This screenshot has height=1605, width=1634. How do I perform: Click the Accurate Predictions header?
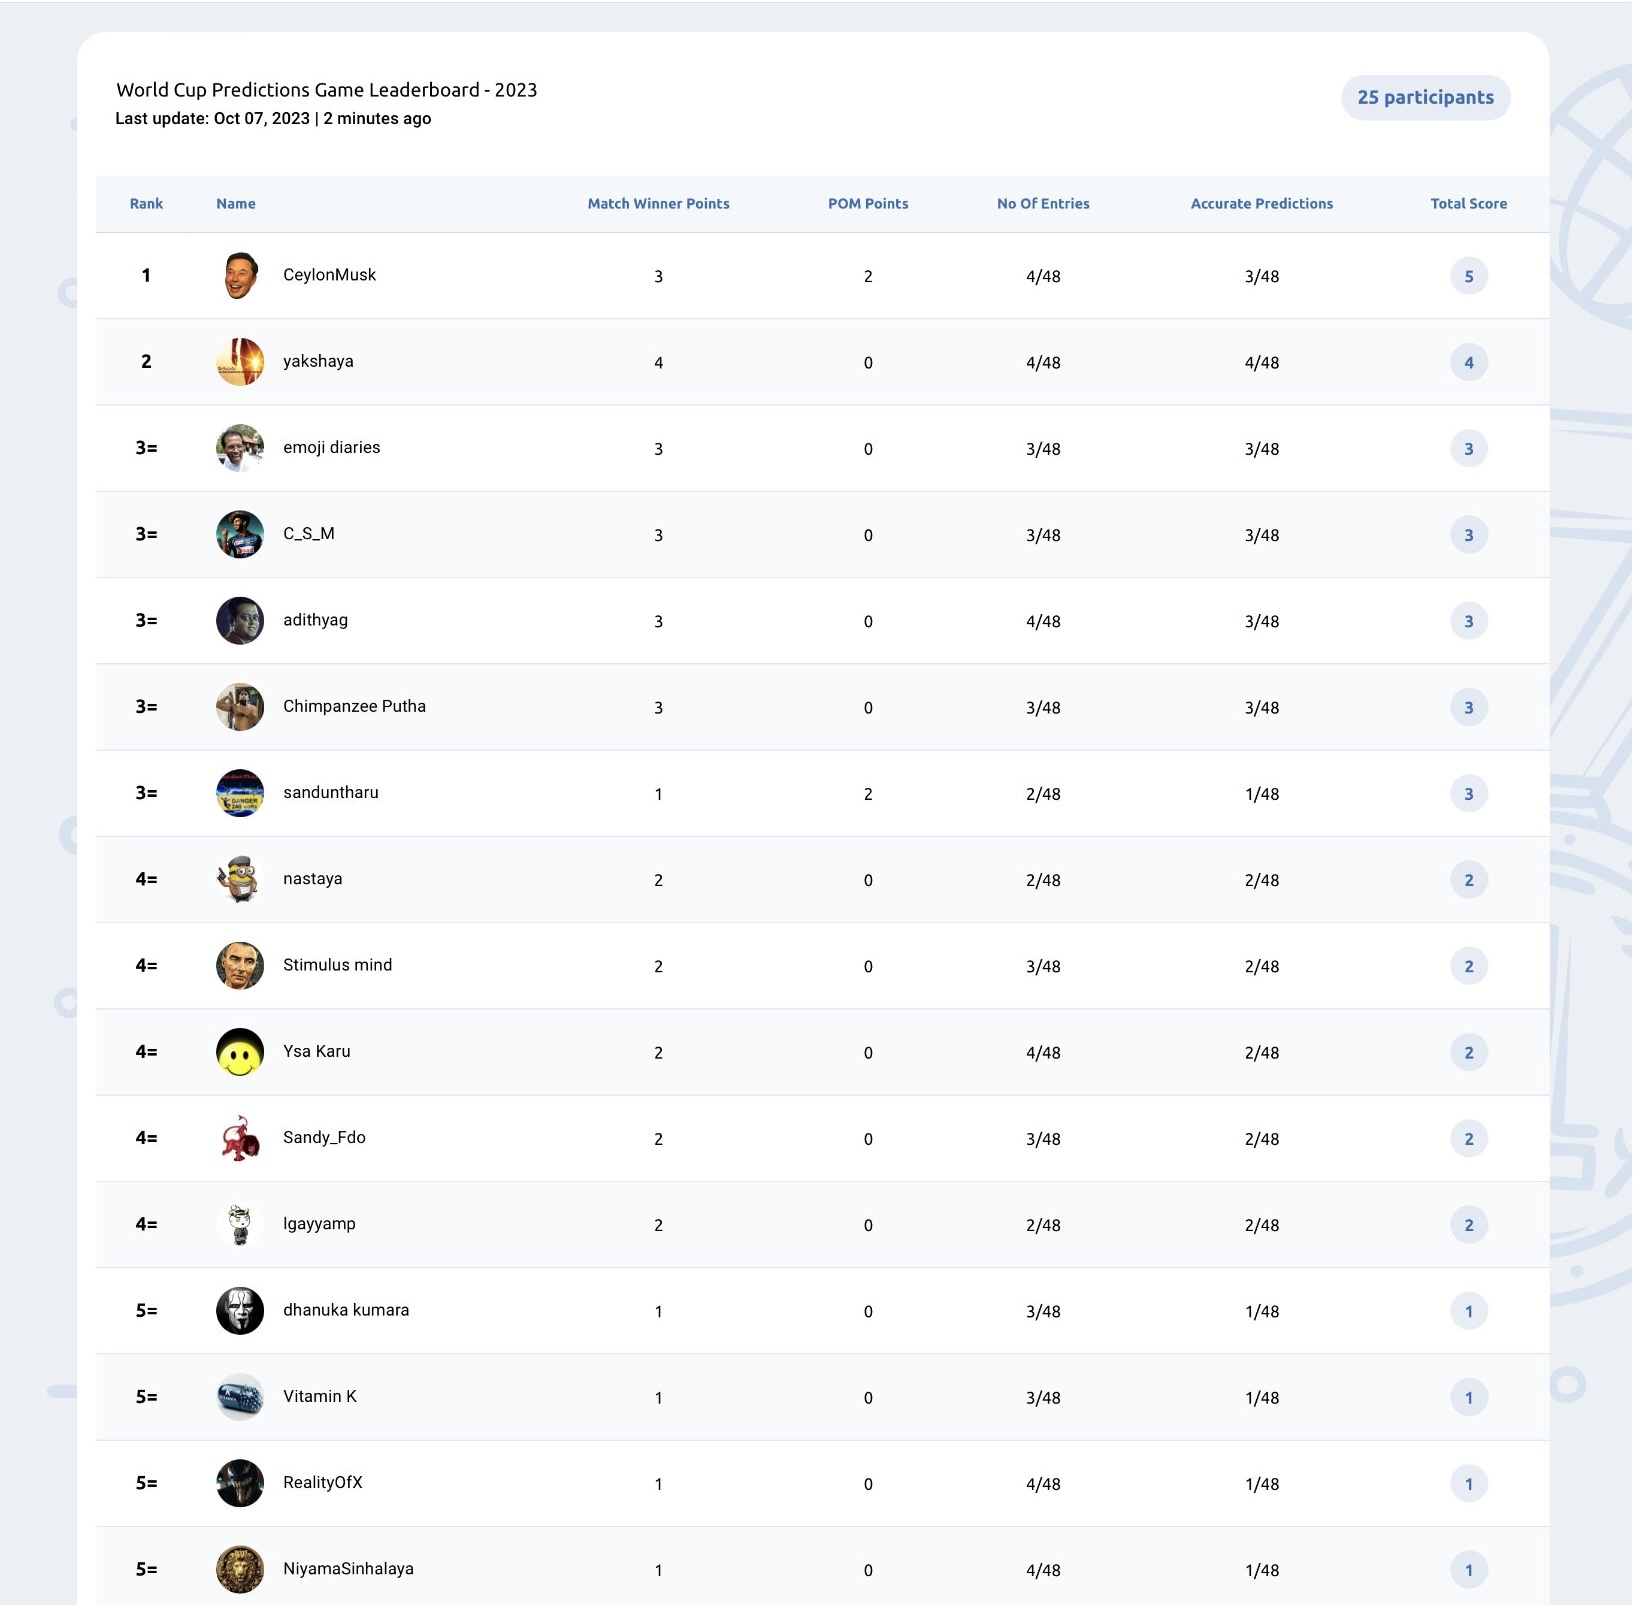coord(1261,204)
